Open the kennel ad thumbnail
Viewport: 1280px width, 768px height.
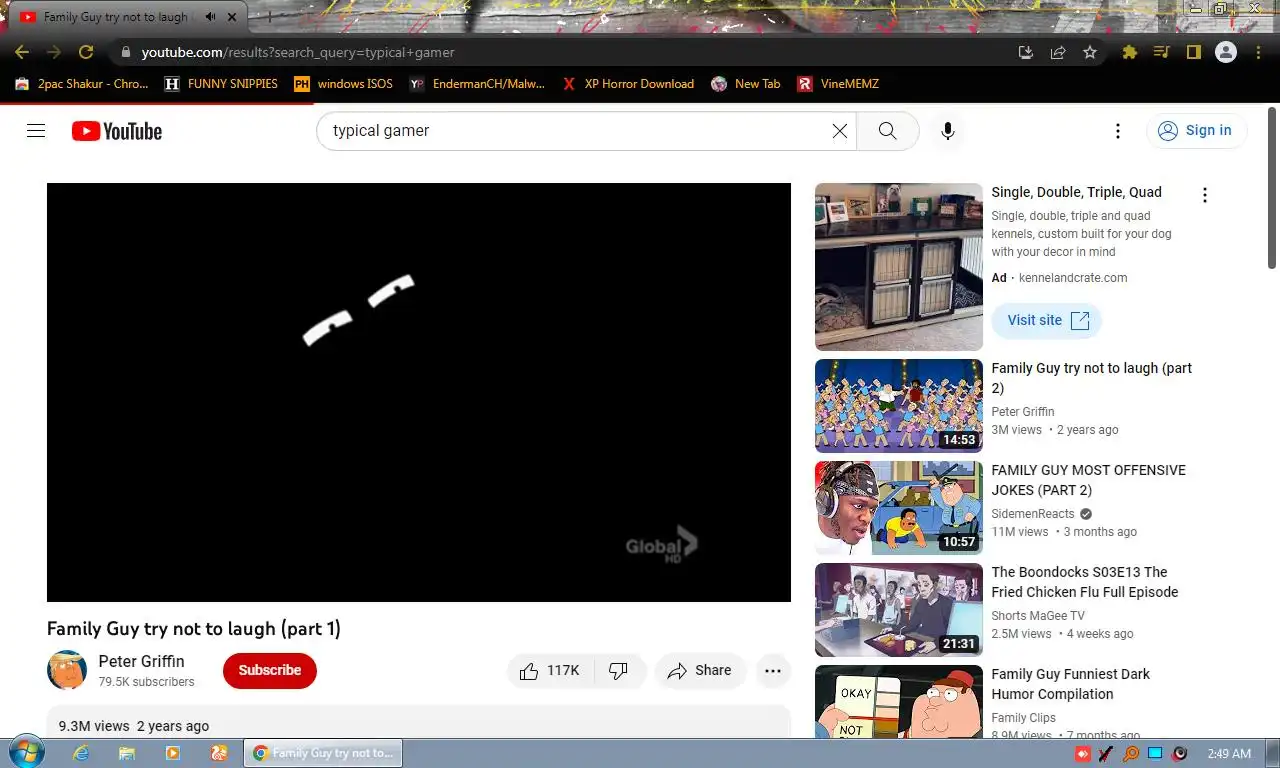tap(899, 267)
